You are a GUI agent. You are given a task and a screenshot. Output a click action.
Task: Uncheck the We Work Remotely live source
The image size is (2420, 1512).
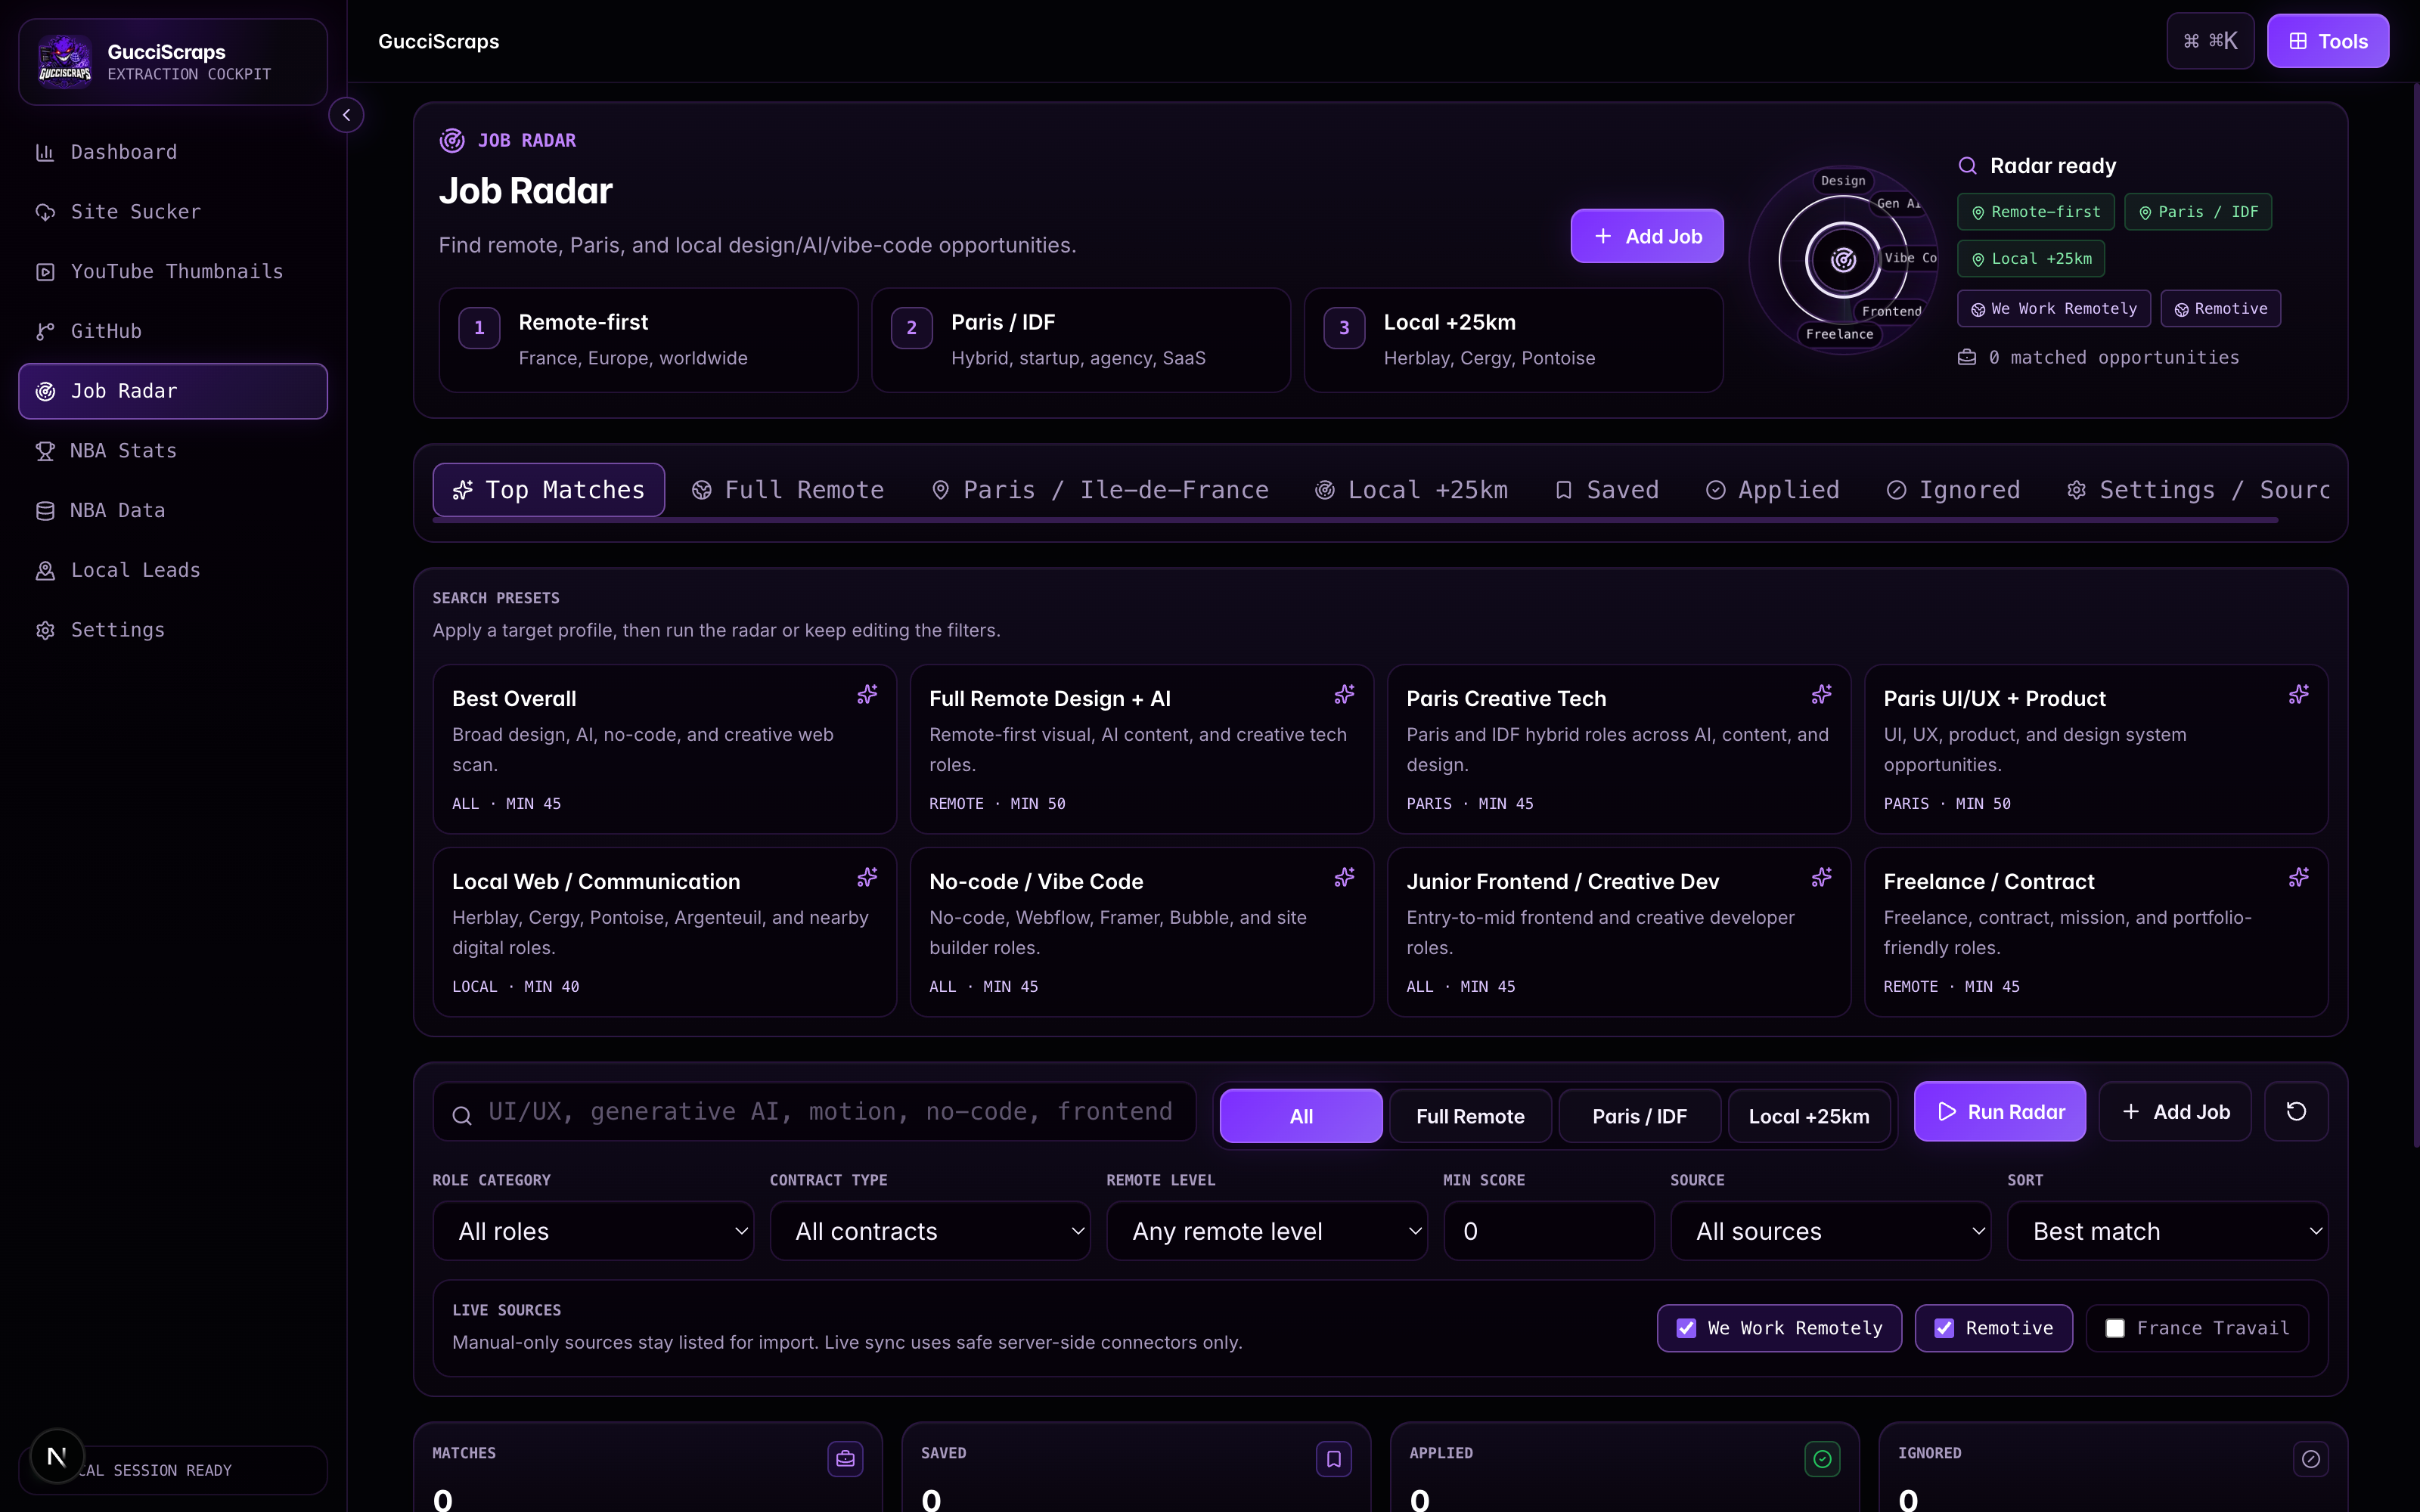[x=1686, y=1328]
